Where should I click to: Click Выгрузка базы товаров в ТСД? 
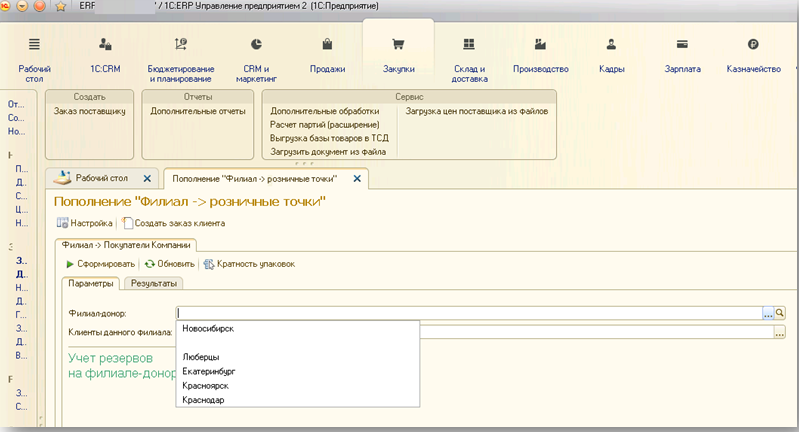click(x=329, y=138)
